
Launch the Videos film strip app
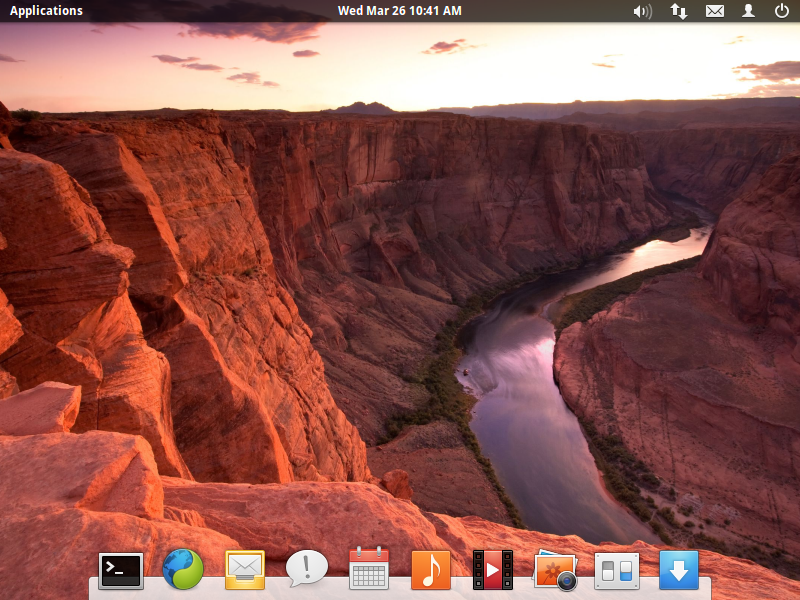[493, 570]
